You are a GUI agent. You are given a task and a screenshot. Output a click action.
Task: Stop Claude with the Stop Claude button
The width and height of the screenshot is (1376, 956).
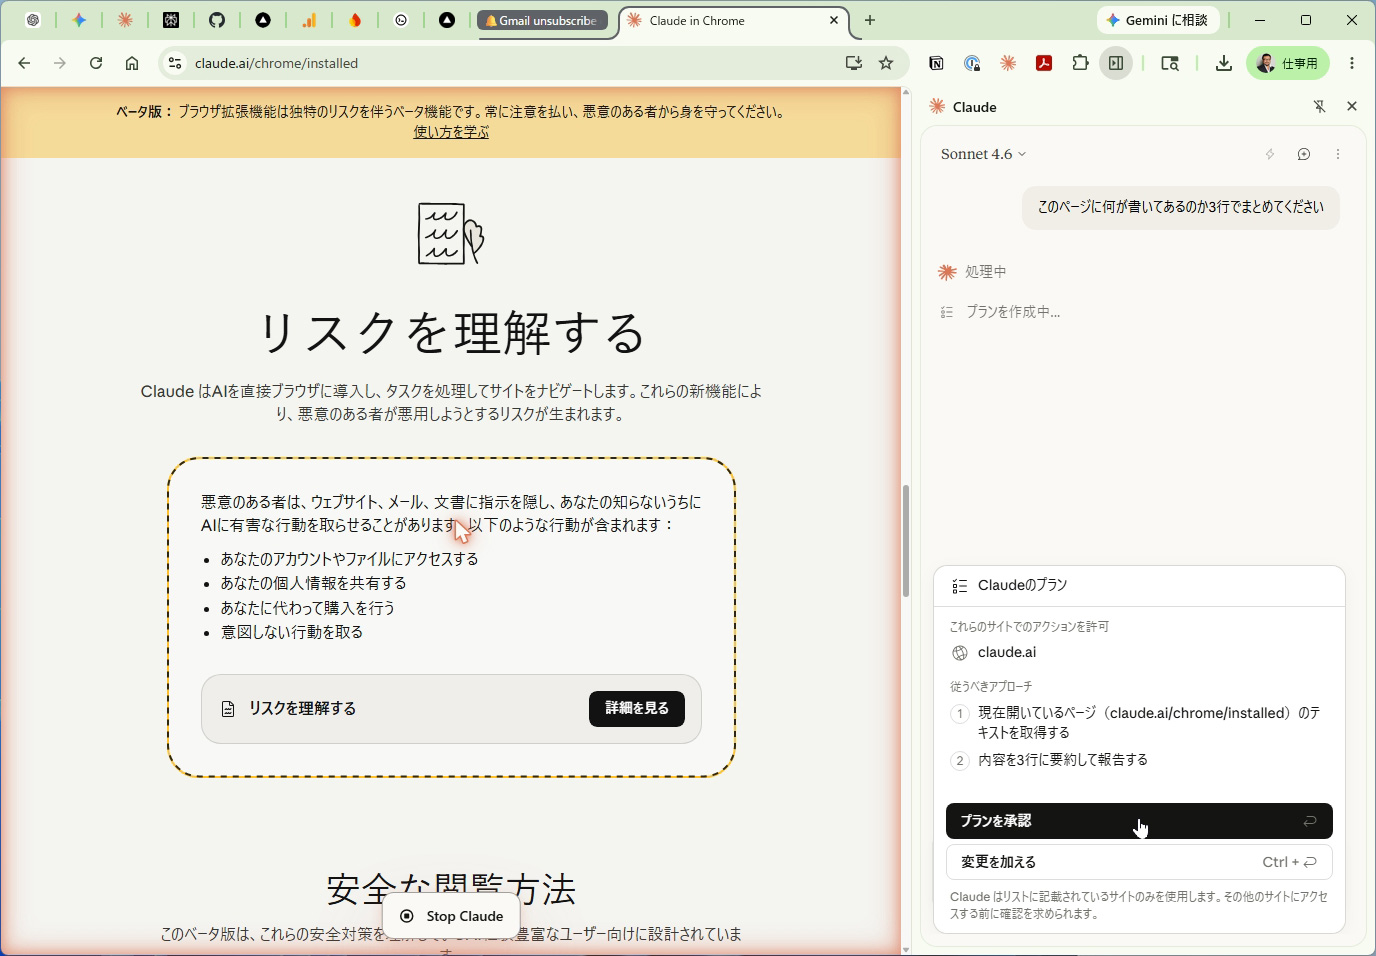coord(451,916)
